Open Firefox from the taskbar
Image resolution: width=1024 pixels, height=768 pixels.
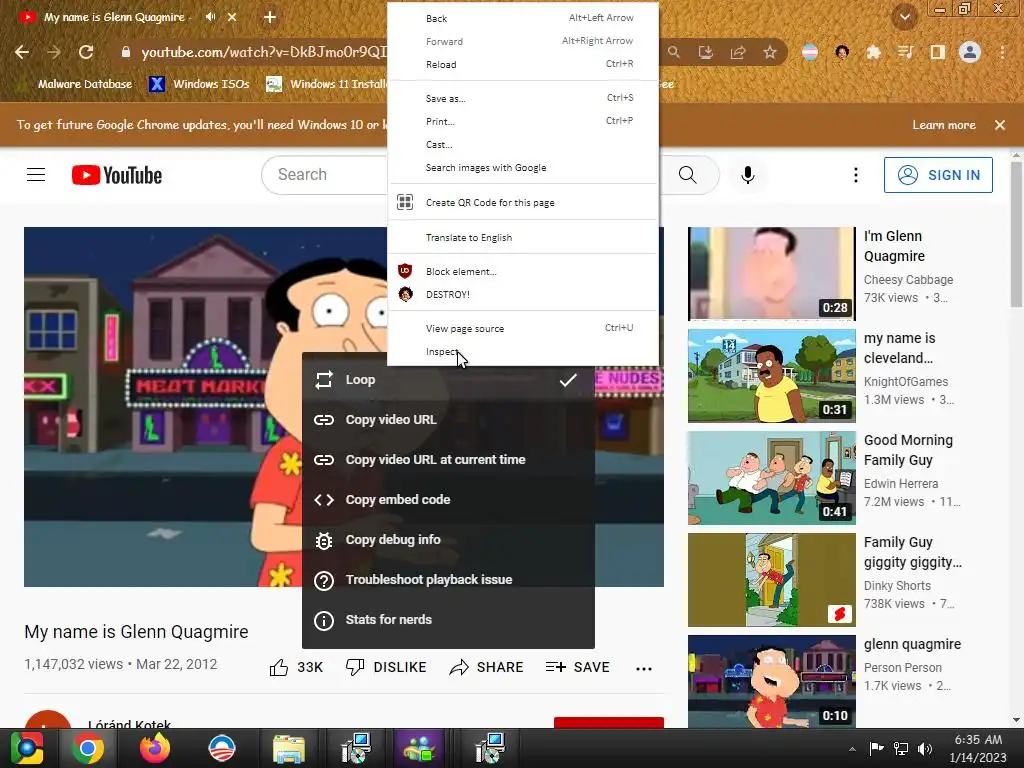[155, 748]
